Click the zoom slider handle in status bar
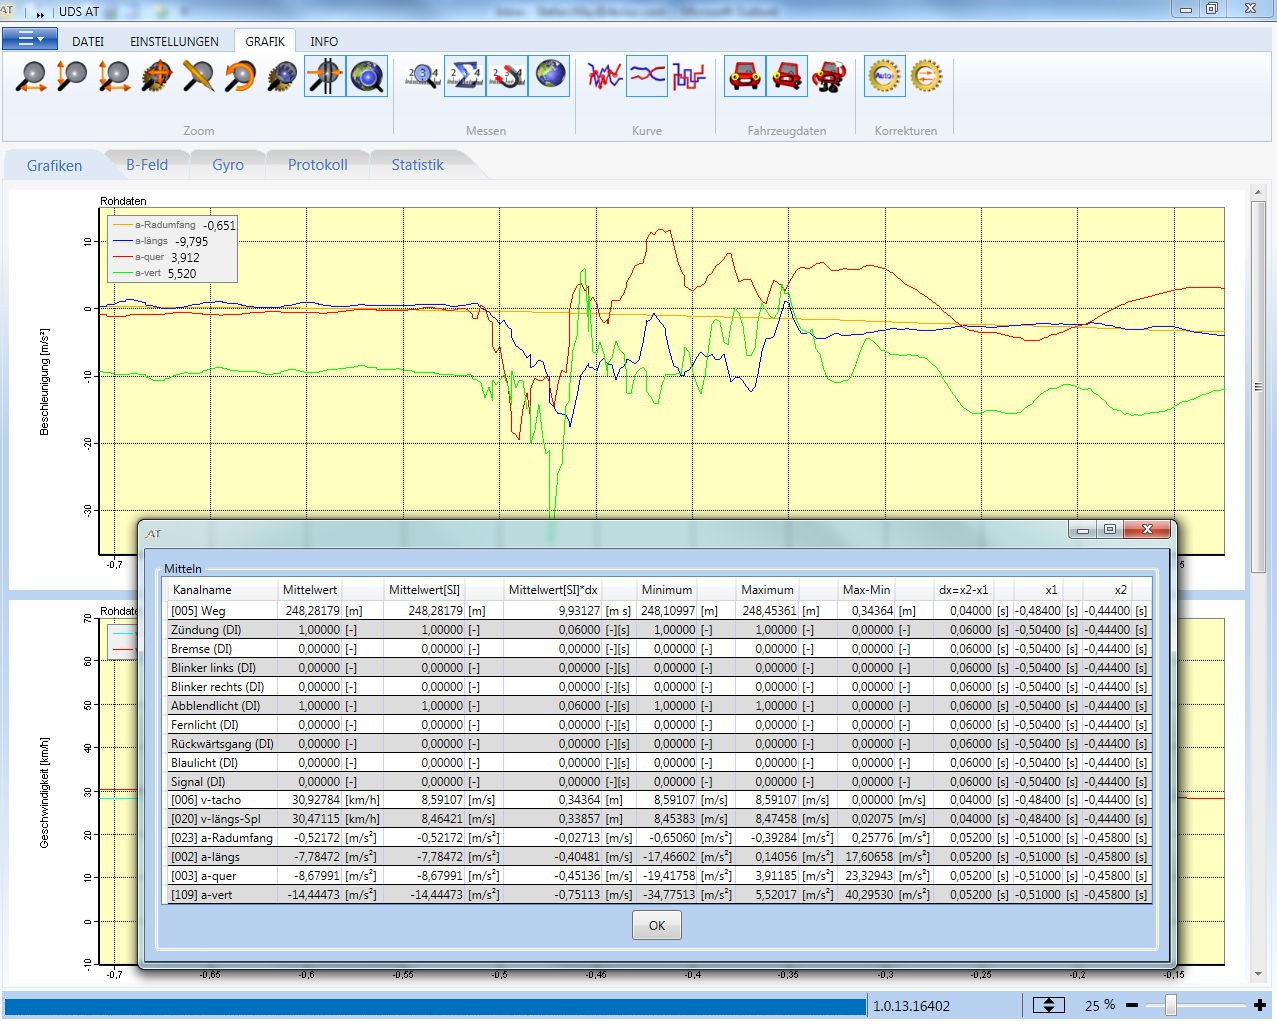Viewport: 1277px width, 1024px height. pos(1170,1005)
